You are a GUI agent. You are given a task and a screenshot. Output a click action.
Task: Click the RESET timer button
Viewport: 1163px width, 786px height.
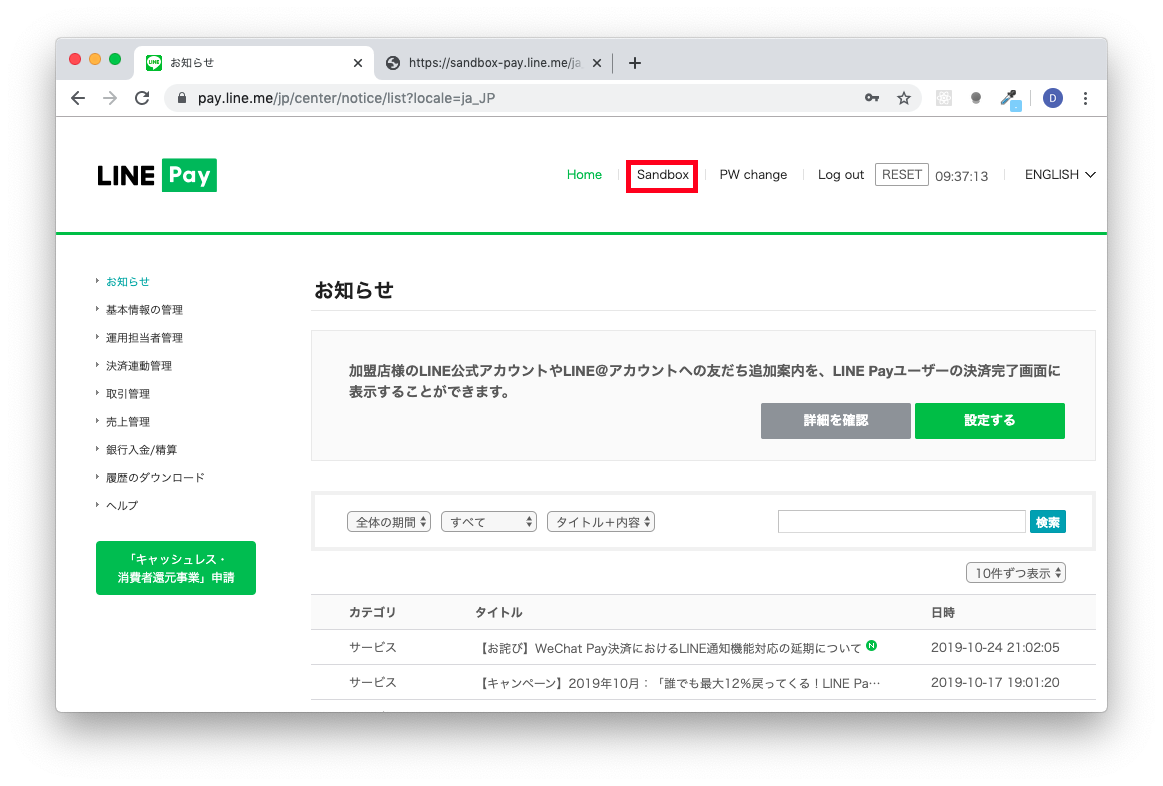coord(901,174)
